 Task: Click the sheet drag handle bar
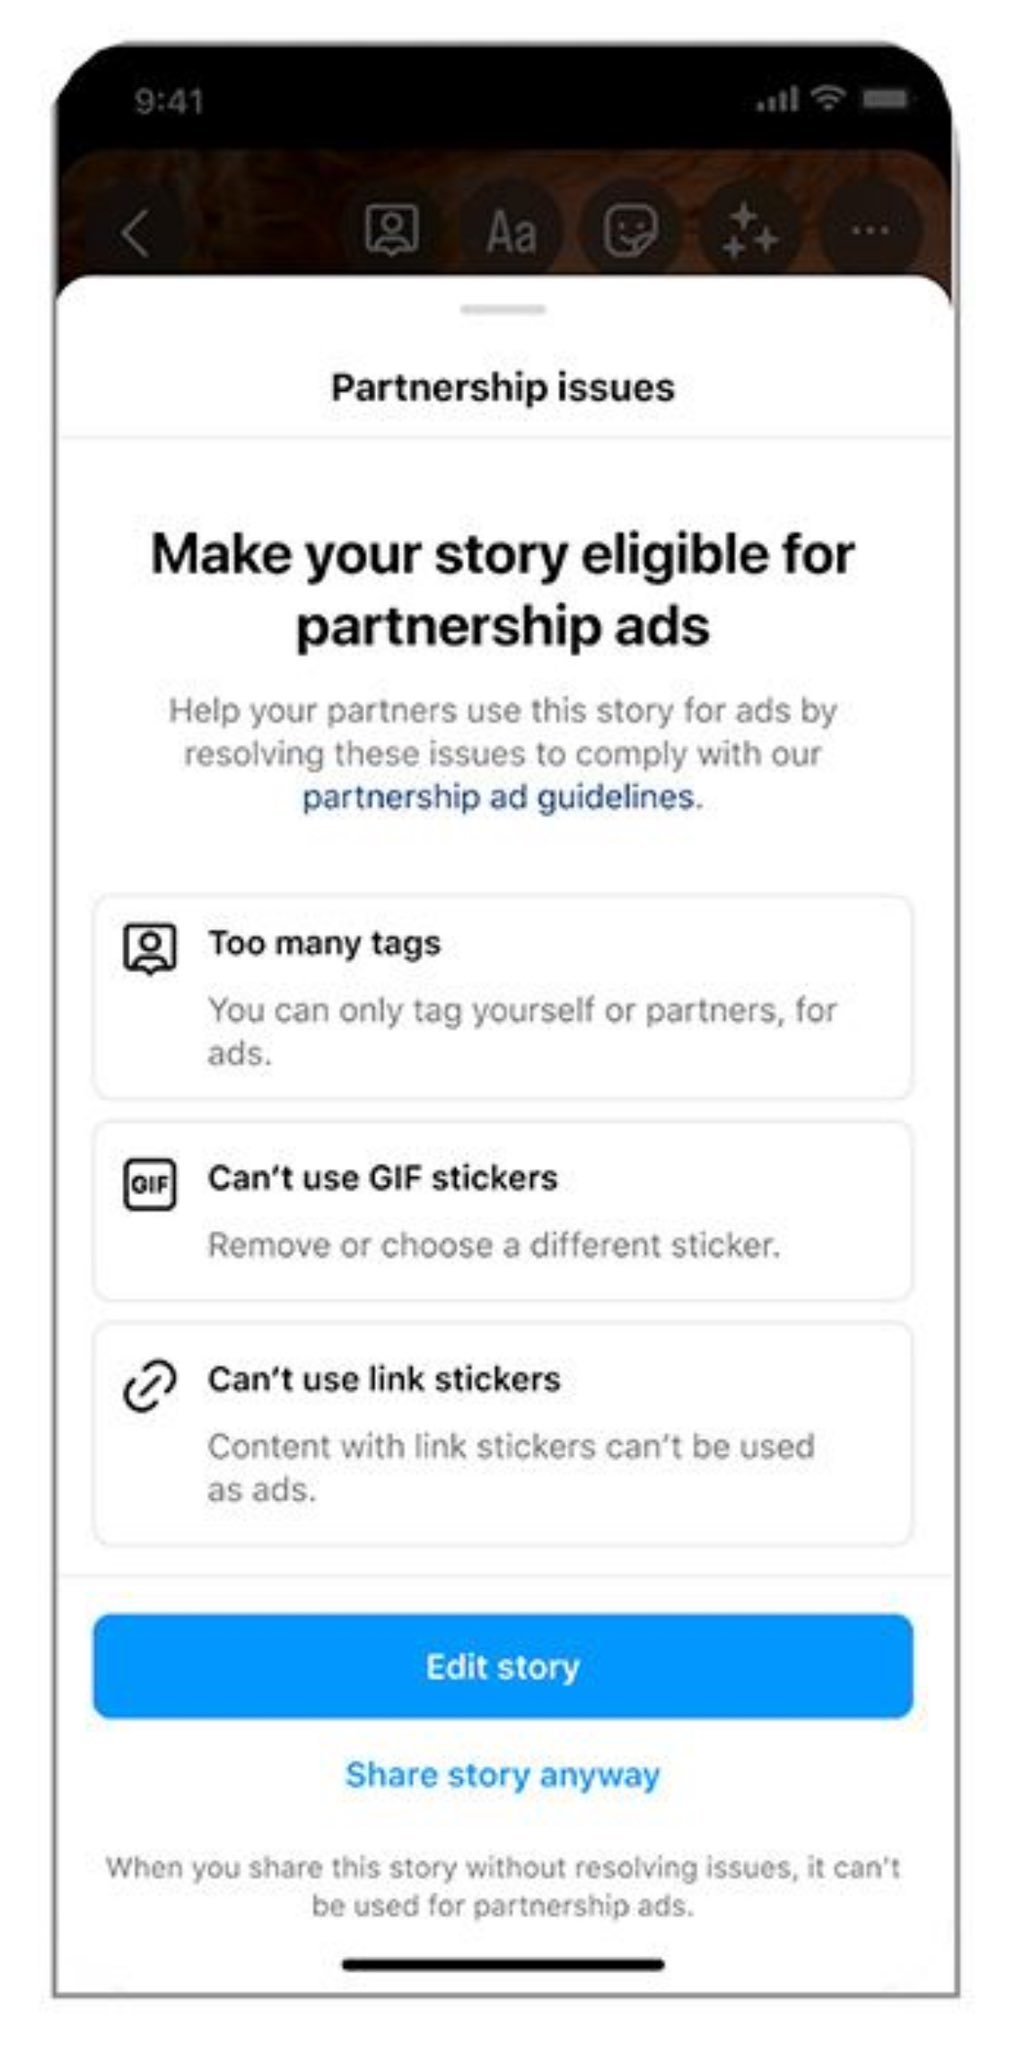tap(503, 309)
